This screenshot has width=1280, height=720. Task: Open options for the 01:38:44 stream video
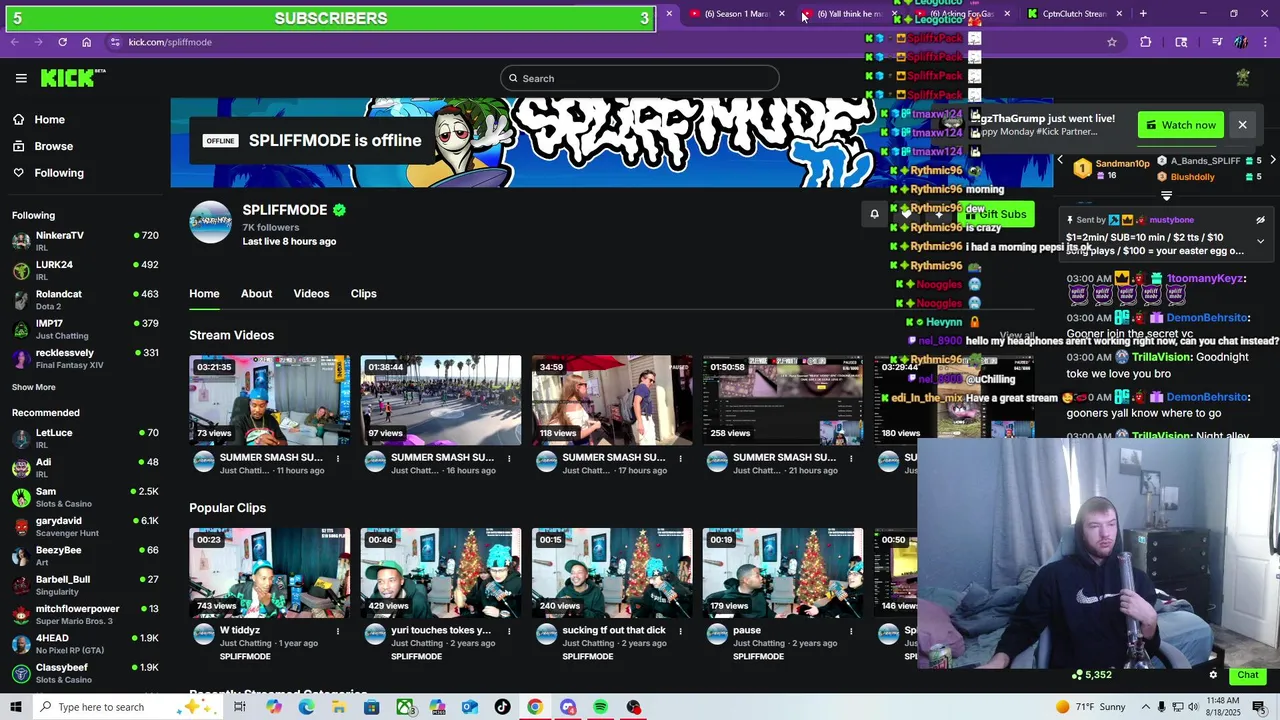pyautogui.click(x=509, y=458)
